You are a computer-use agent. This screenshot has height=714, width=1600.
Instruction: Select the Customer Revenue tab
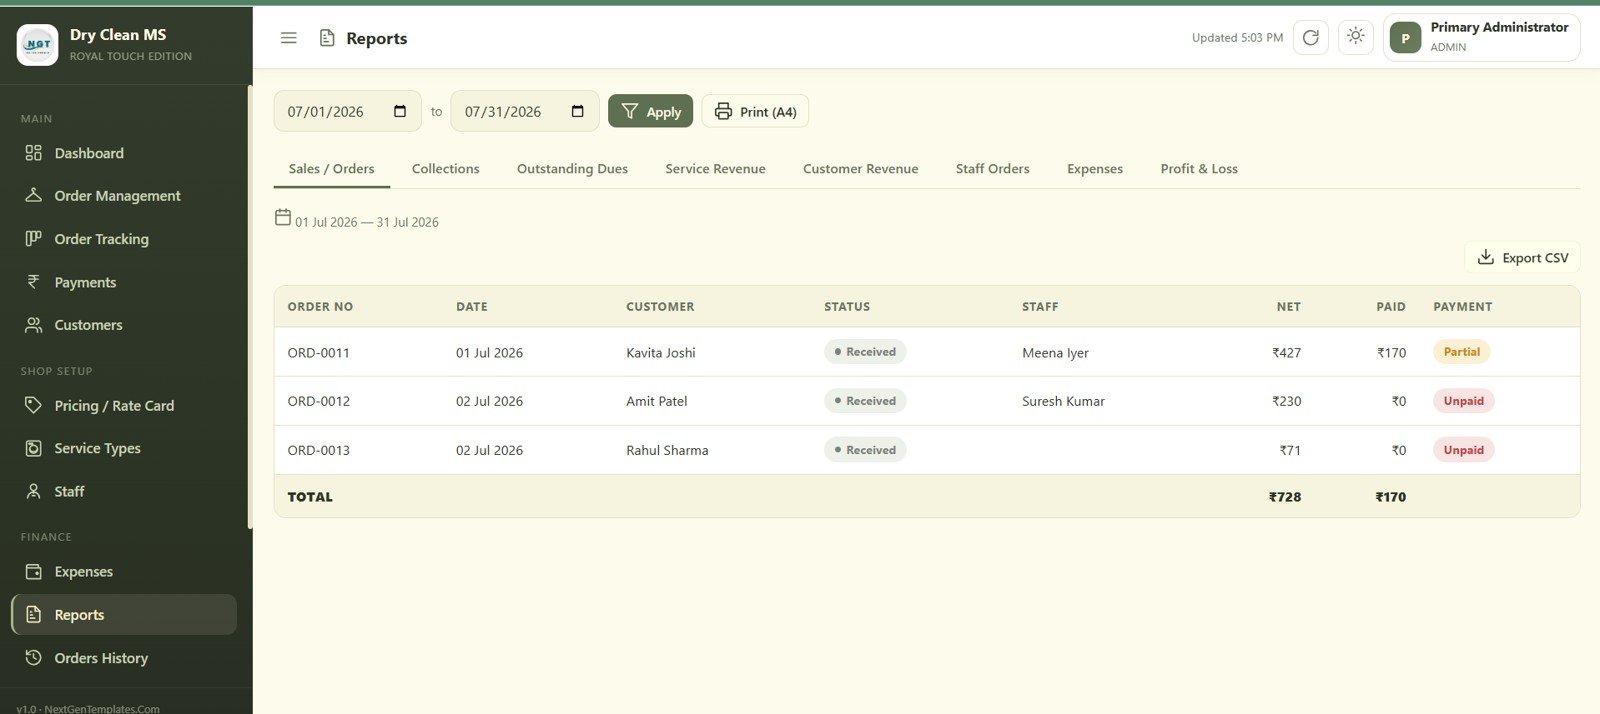860,169
